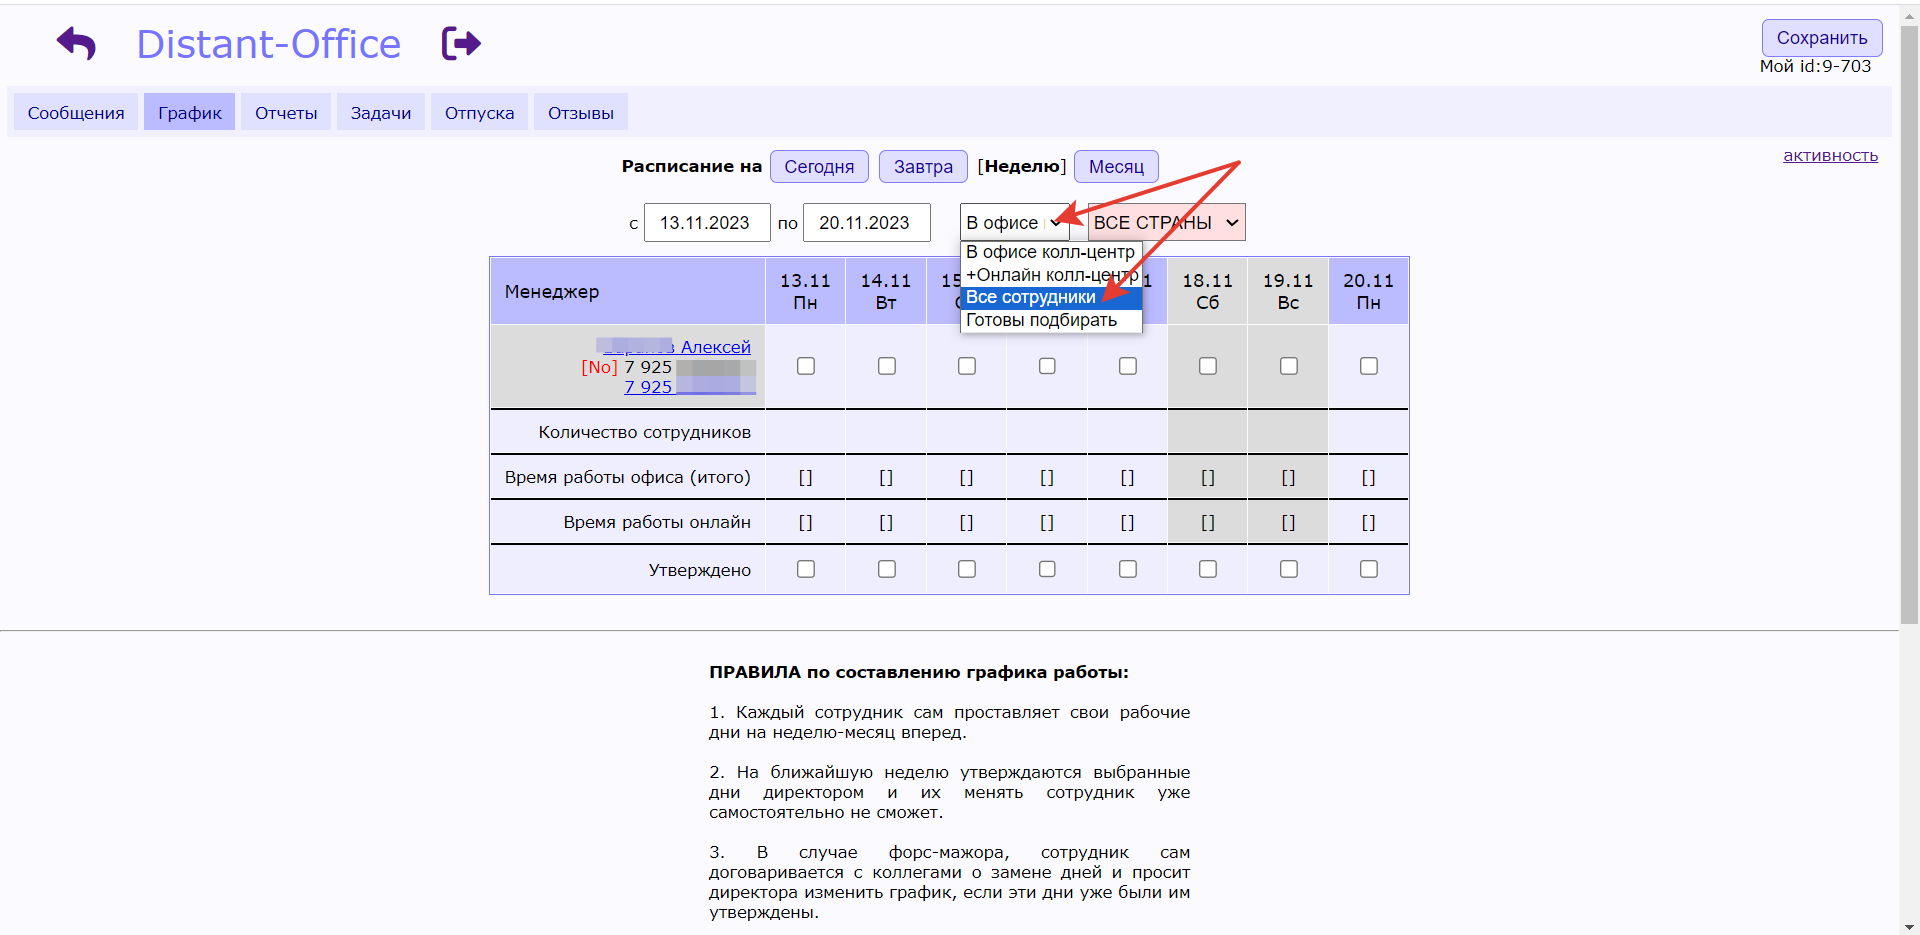Check Утверждено for 18.11 Сб
The height and width of the screenshot is (935, 1920).
tap(1208, 569)
